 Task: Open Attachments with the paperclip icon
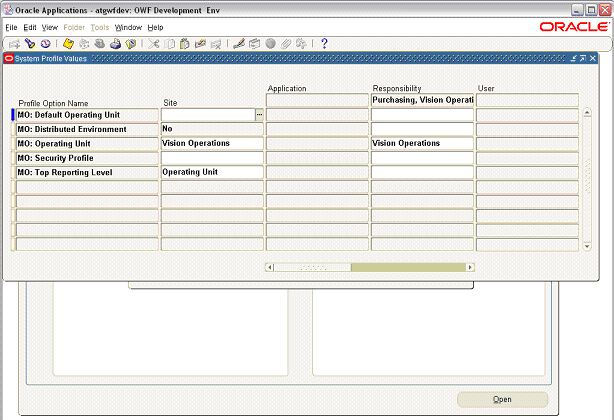[286, 44]
